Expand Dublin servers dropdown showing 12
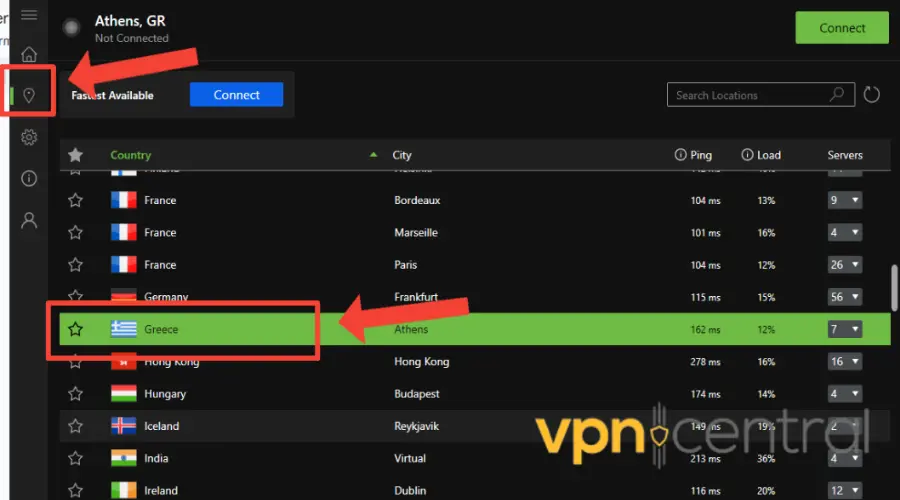Screen dimensions: 900x500 tap(844, 490)
